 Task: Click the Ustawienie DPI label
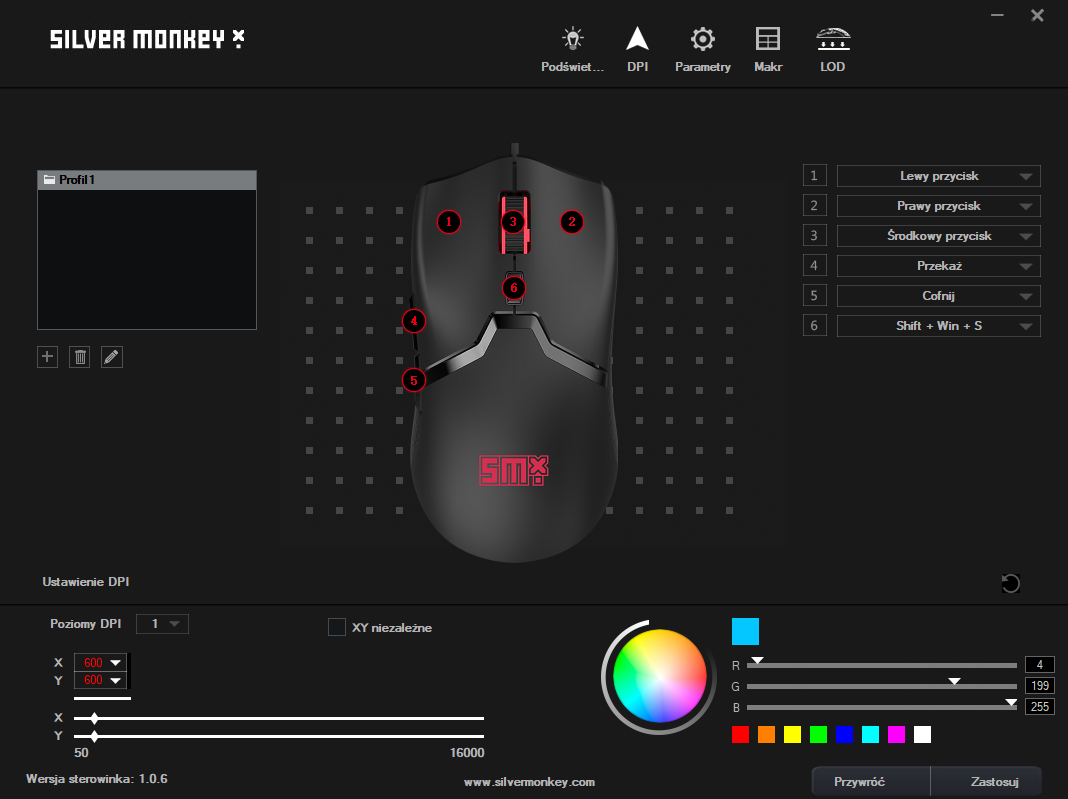[86, 582]
